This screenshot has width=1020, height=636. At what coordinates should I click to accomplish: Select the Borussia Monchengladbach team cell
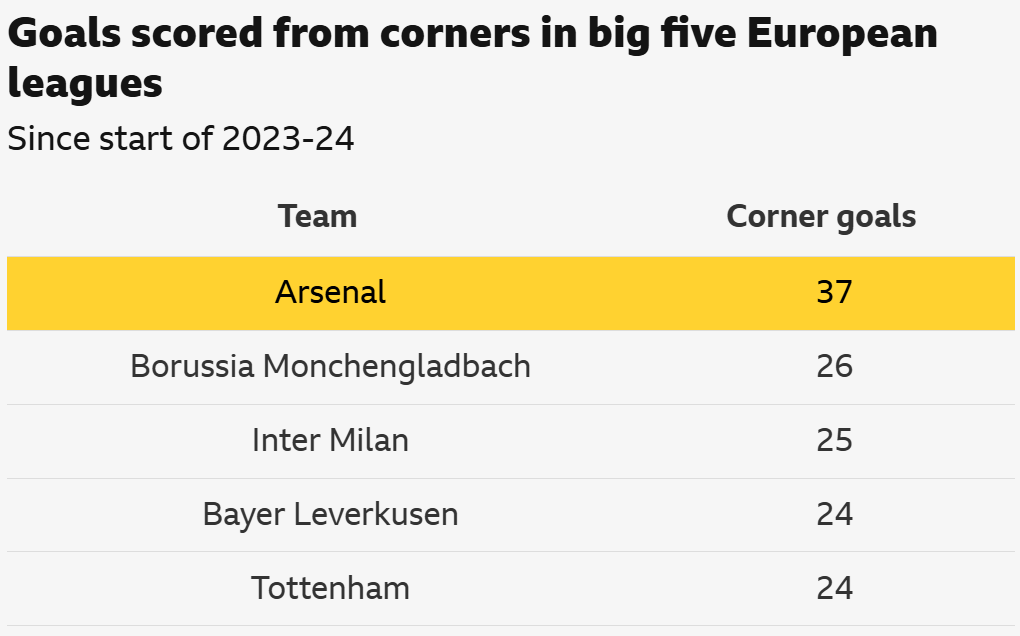click(330, 367)
